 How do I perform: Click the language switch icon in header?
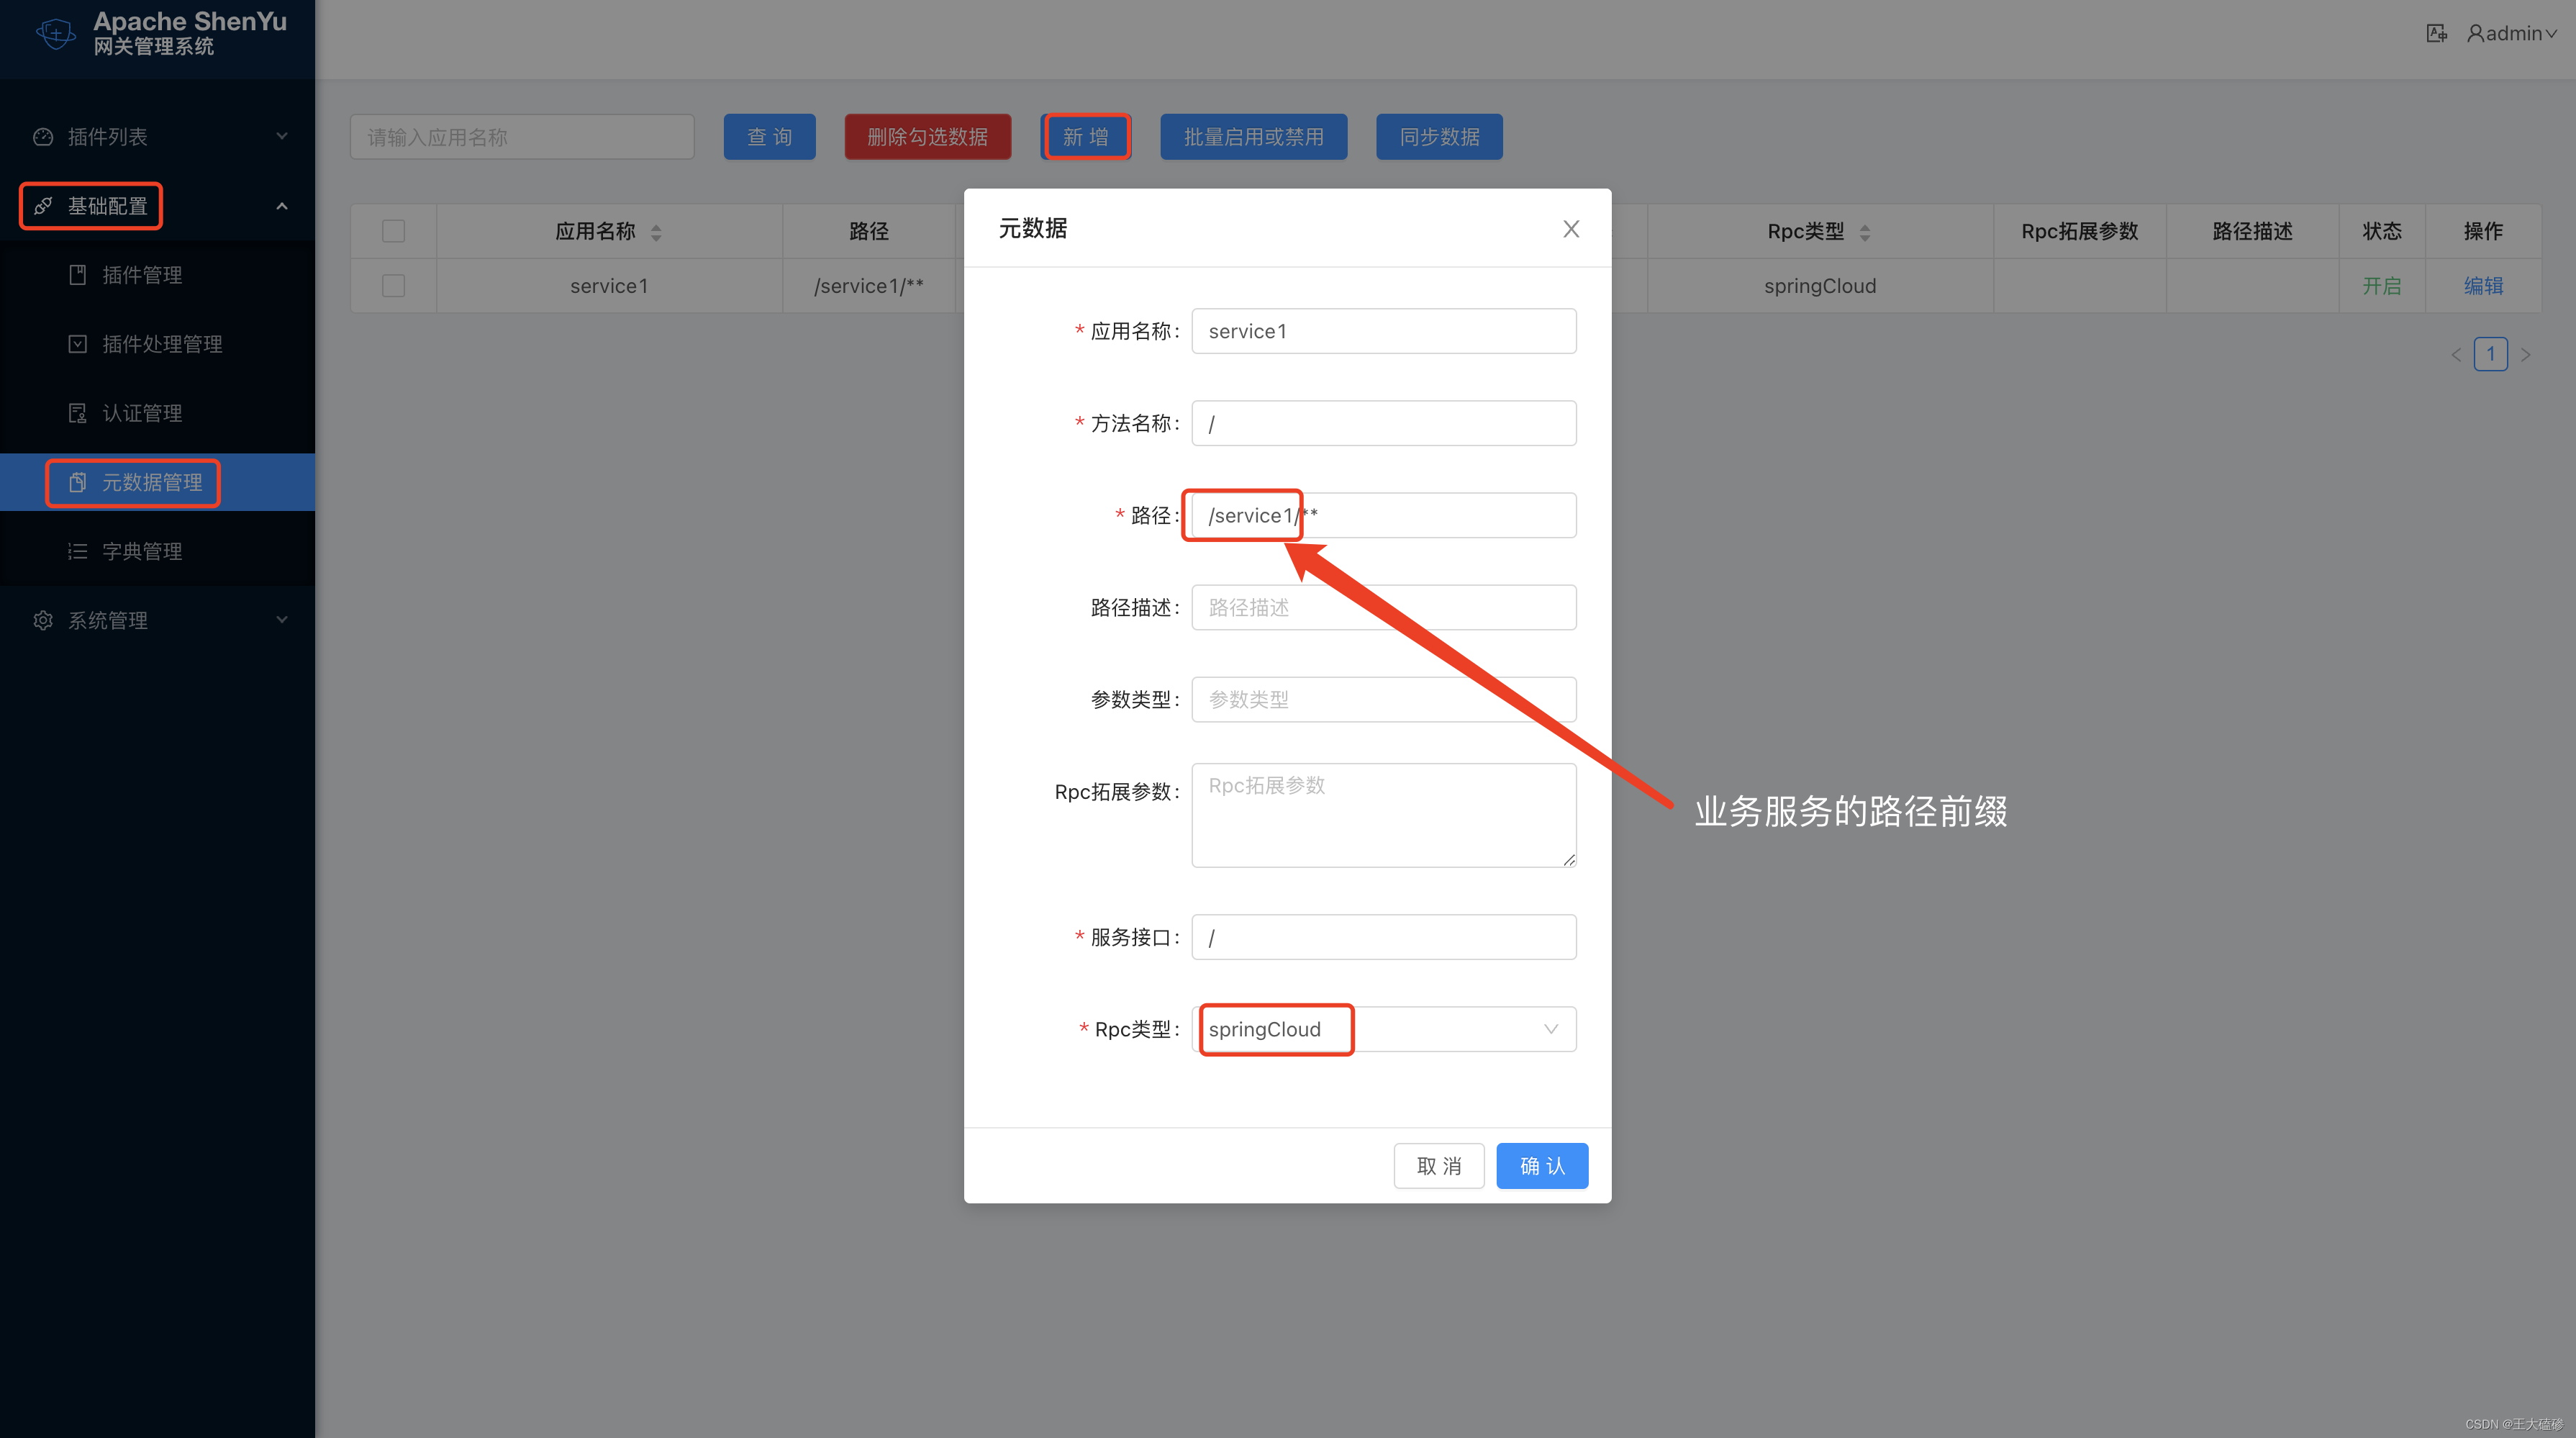click(x=2436, y=33)
